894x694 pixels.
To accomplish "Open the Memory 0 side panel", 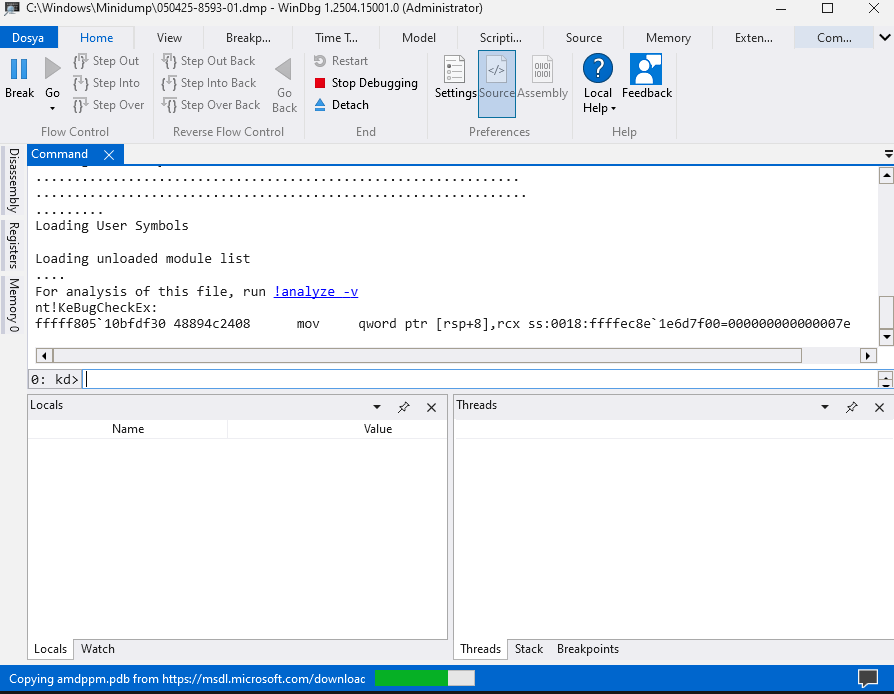I will click(14, 305).
